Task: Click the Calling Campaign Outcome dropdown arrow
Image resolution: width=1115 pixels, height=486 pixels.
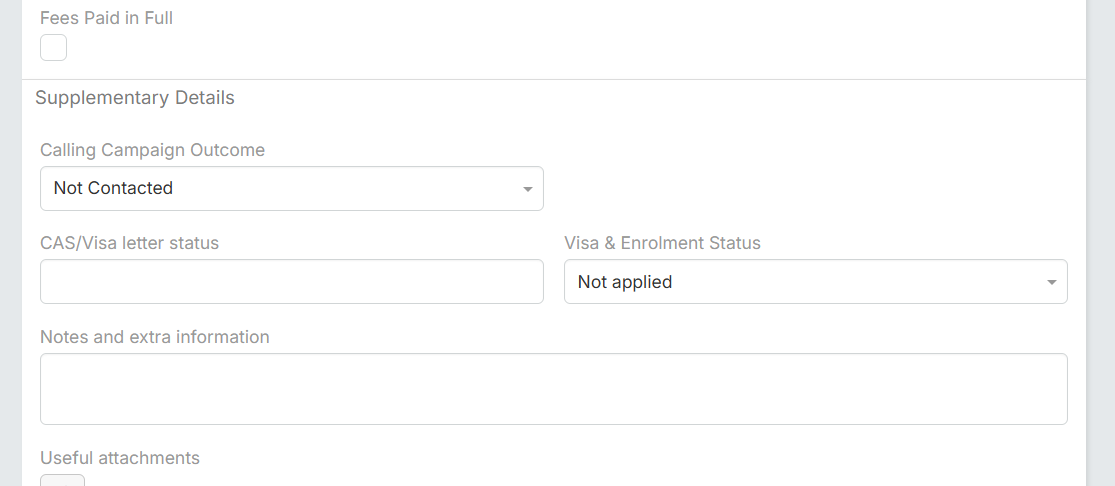Action: (527, 189)
